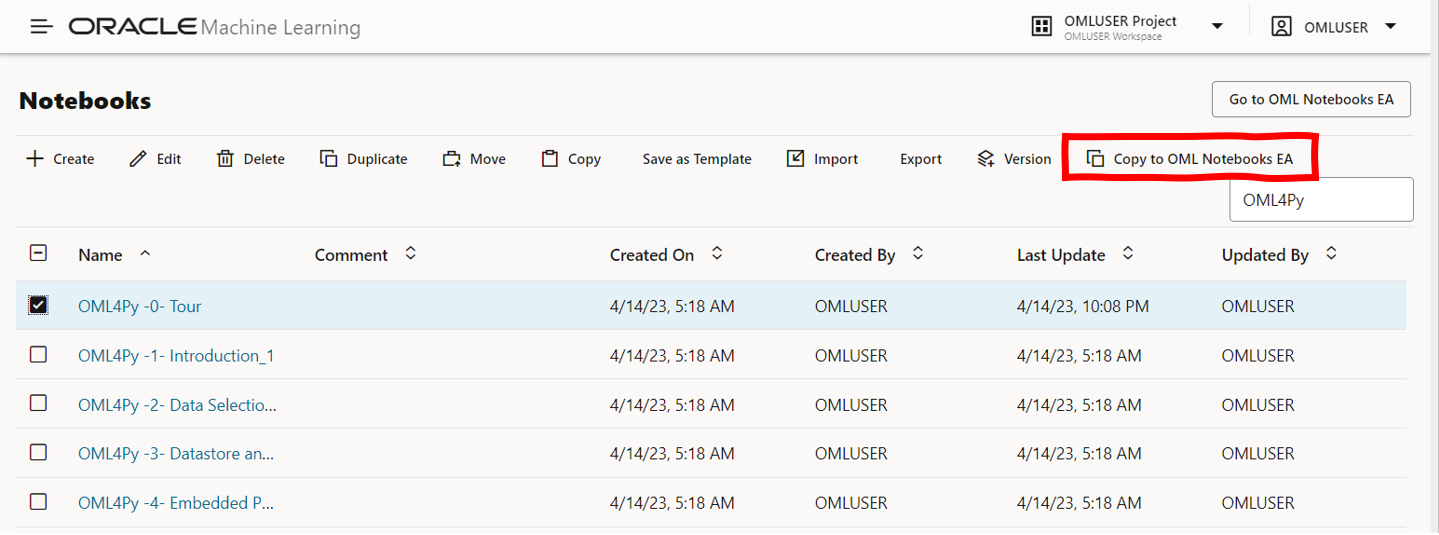Open the OML4Py -3- Datastore notebook link
The height and width of the screenshot is (535, 1439).
pyautogui.click(x=176, y=454)
